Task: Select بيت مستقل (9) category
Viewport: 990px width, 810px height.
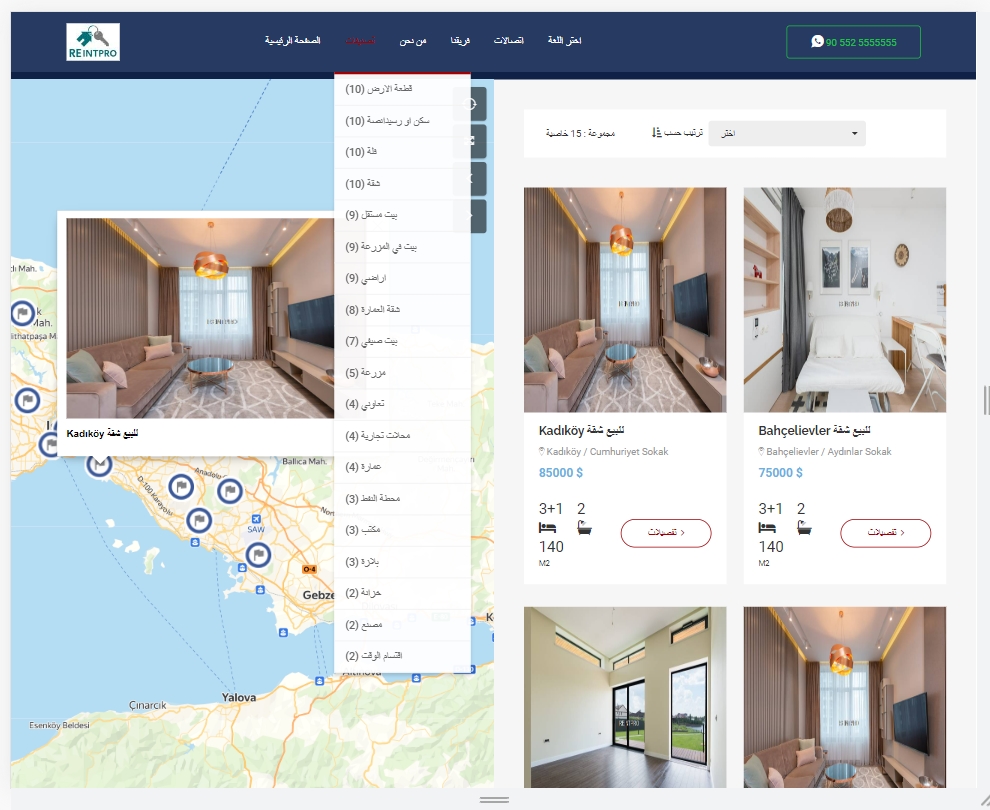Action: pyautogui.click(x=402, y=215)
